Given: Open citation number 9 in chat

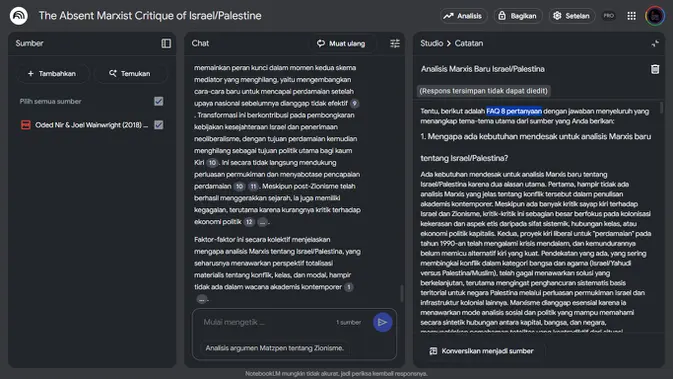Looking at the screenshot, I should click(354, 103).
